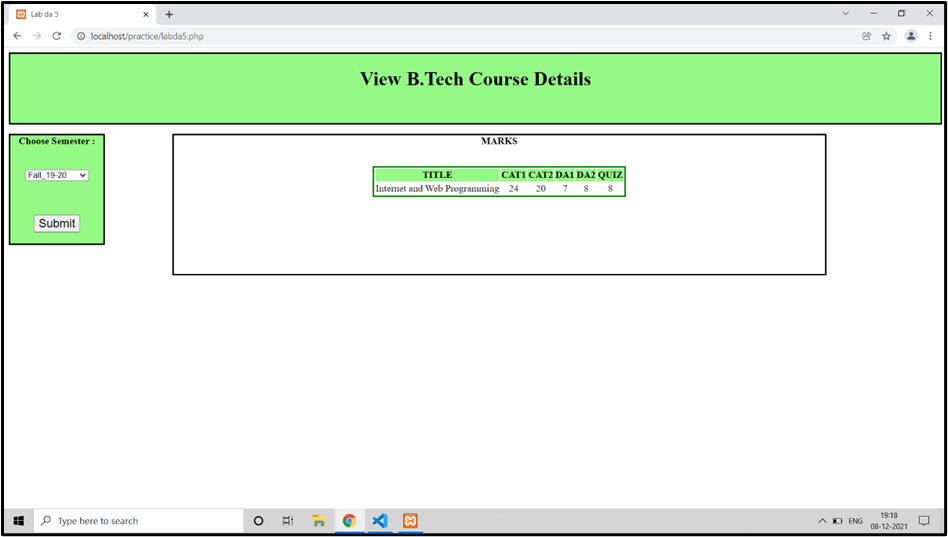Click the taskbar search box
The image size is (948, 537).
138,521
